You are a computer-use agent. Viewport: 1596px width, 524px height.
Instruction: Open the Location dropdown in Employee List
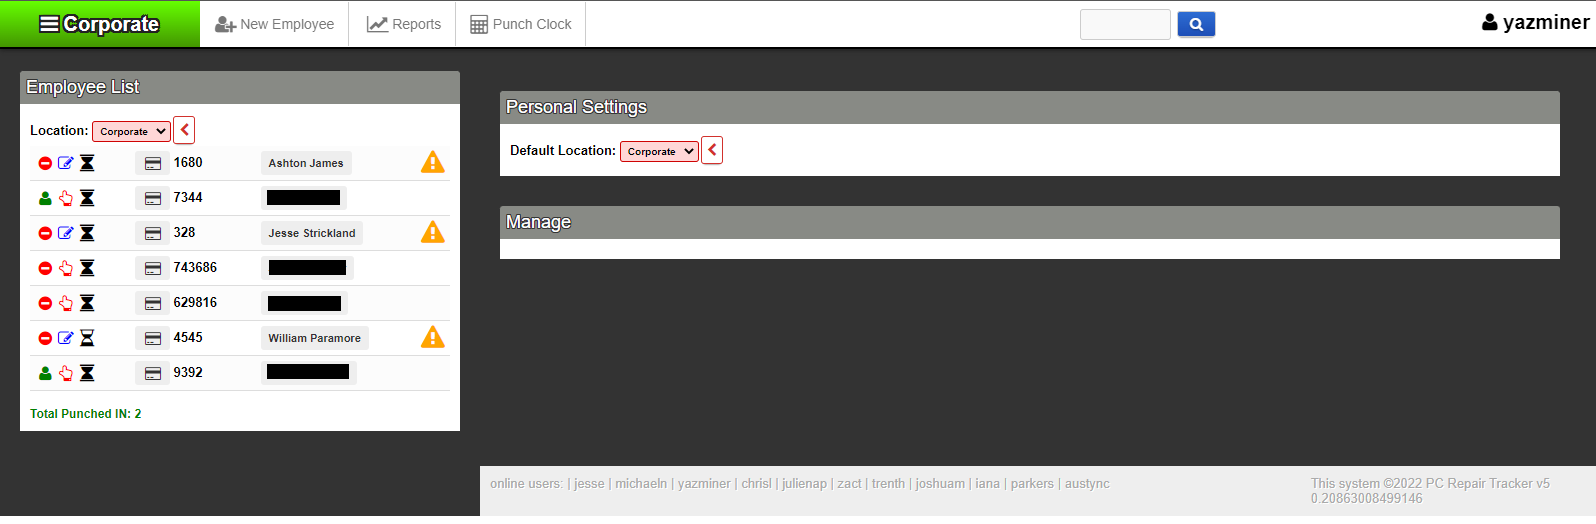click(x=131, y=131)
